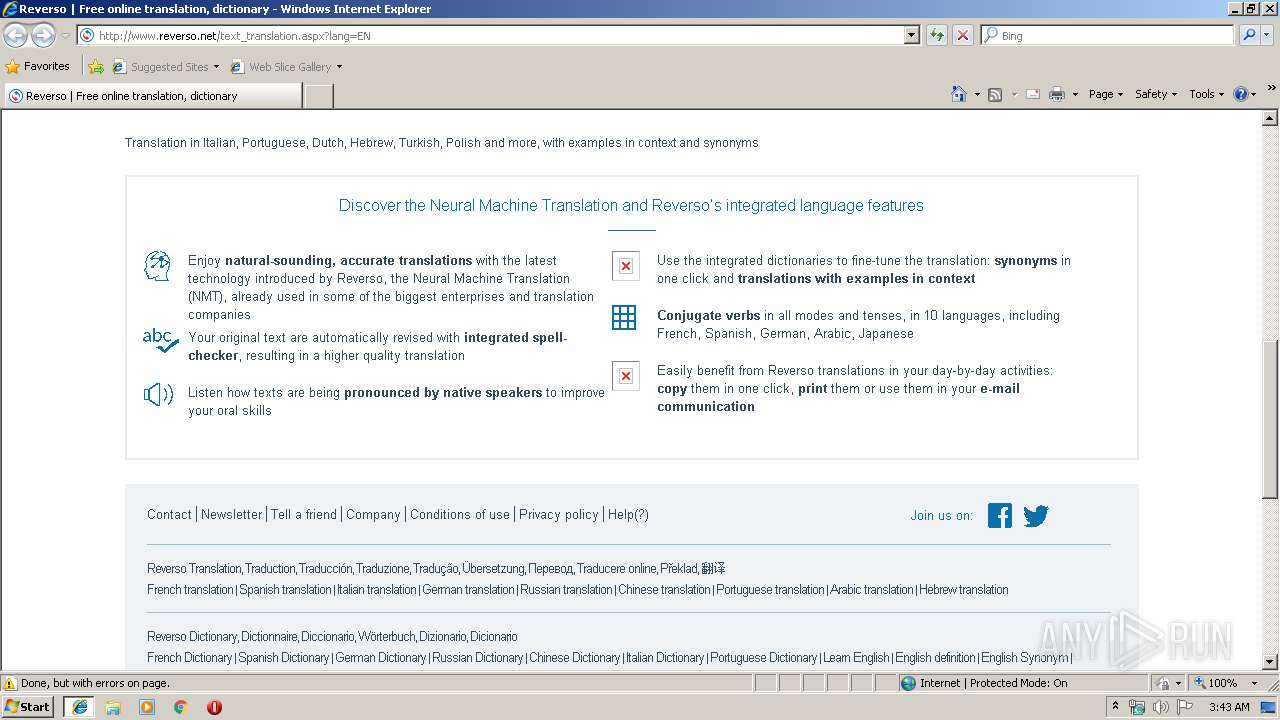Open the Tell a friend link
1280x720 pixels.
coord(304,514)
